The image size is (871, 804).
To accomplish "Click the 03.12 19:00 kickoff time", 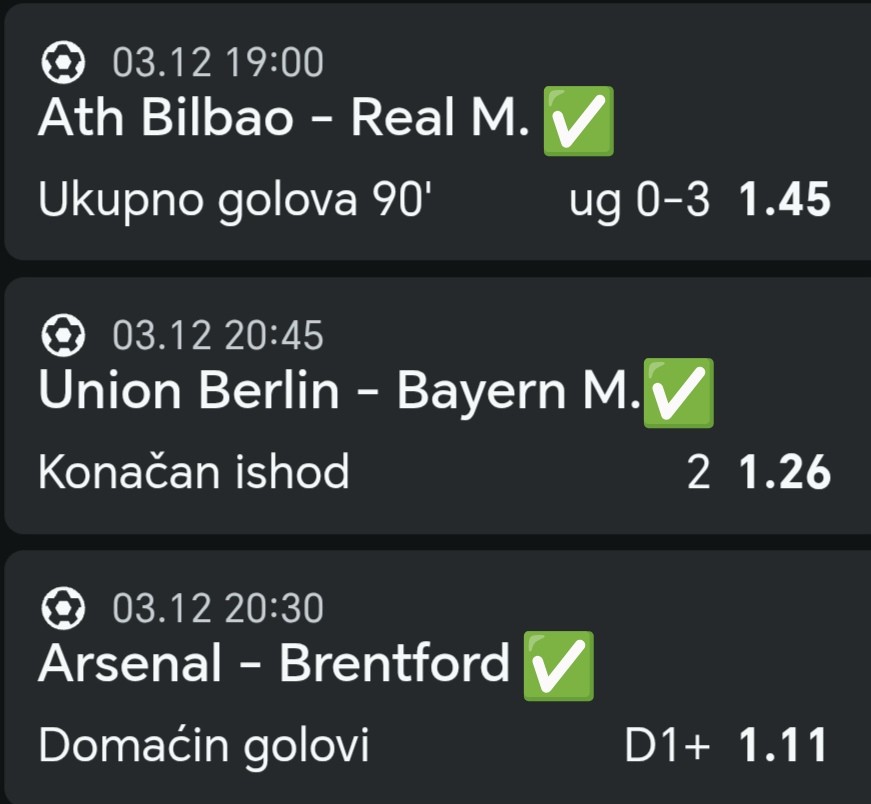I will coord(218,65).
